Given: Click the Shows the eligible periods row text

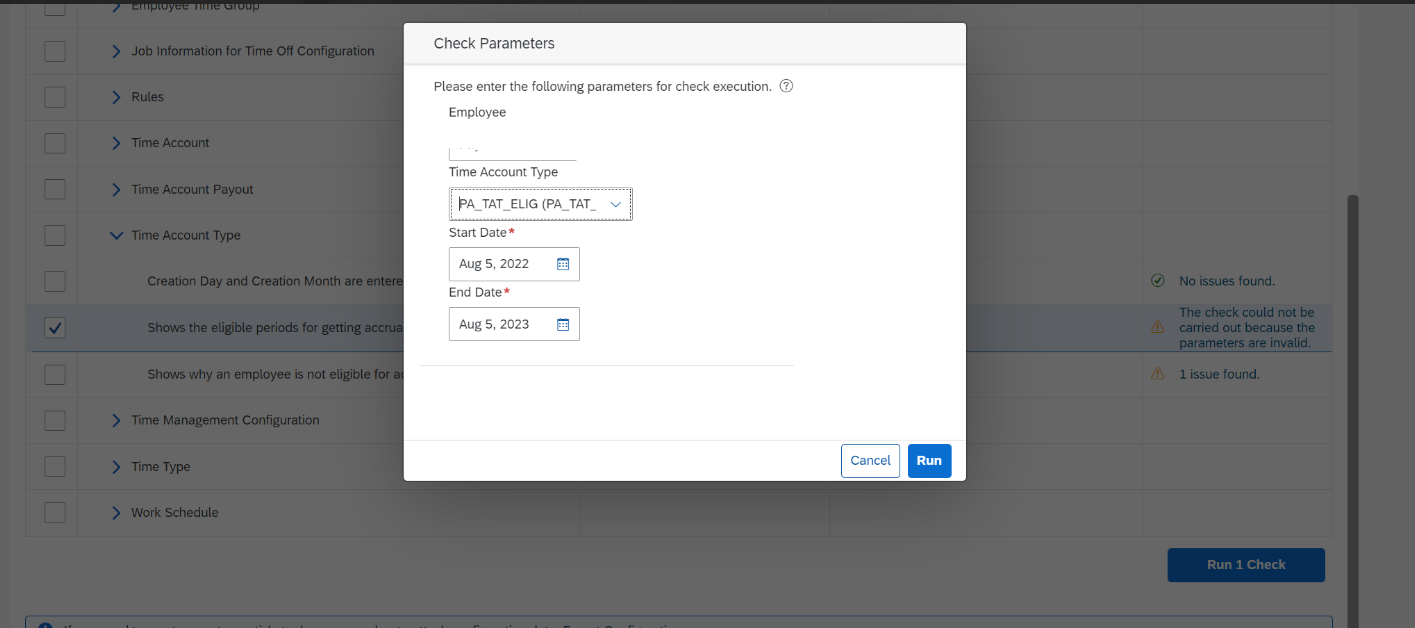Looking at the screenshot, I should tap(275, 327).
